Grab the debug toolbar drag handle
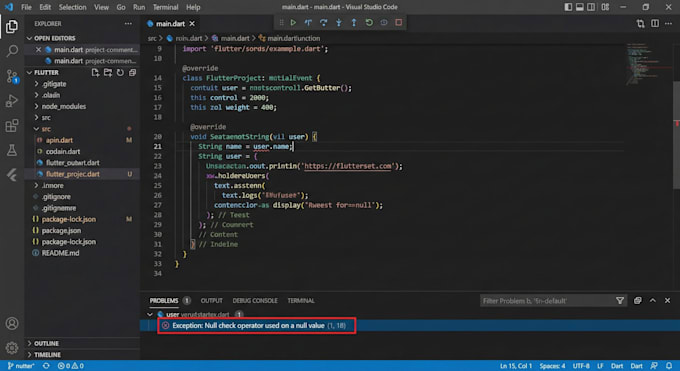 281,23
